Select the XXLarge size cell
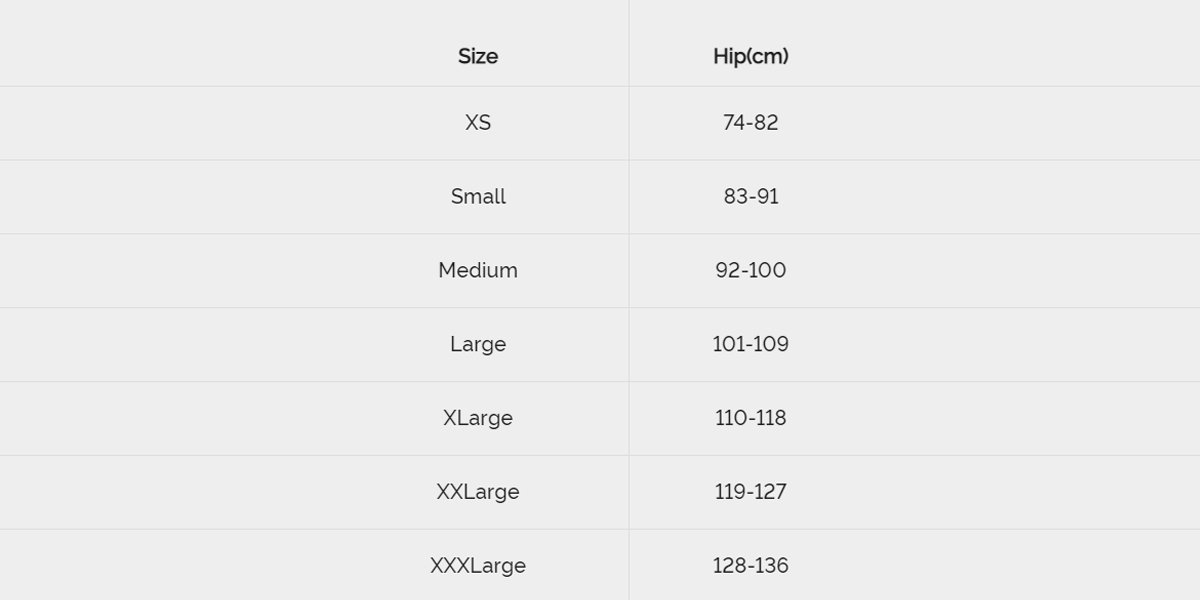This screenshot has width=1200, height=600. [x=478, y=493]
